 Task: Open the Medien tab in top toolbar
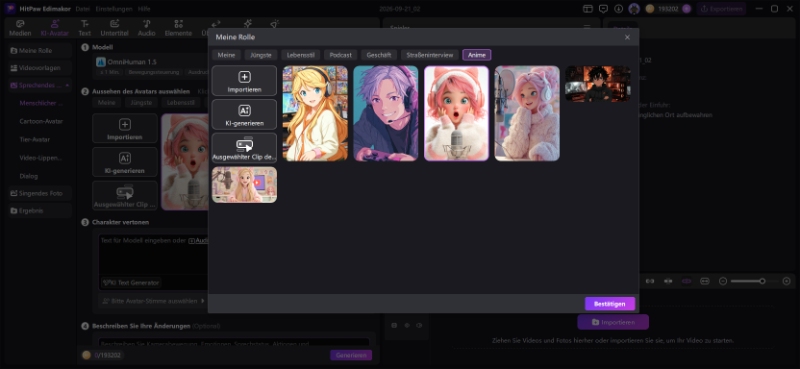point(20,28)
